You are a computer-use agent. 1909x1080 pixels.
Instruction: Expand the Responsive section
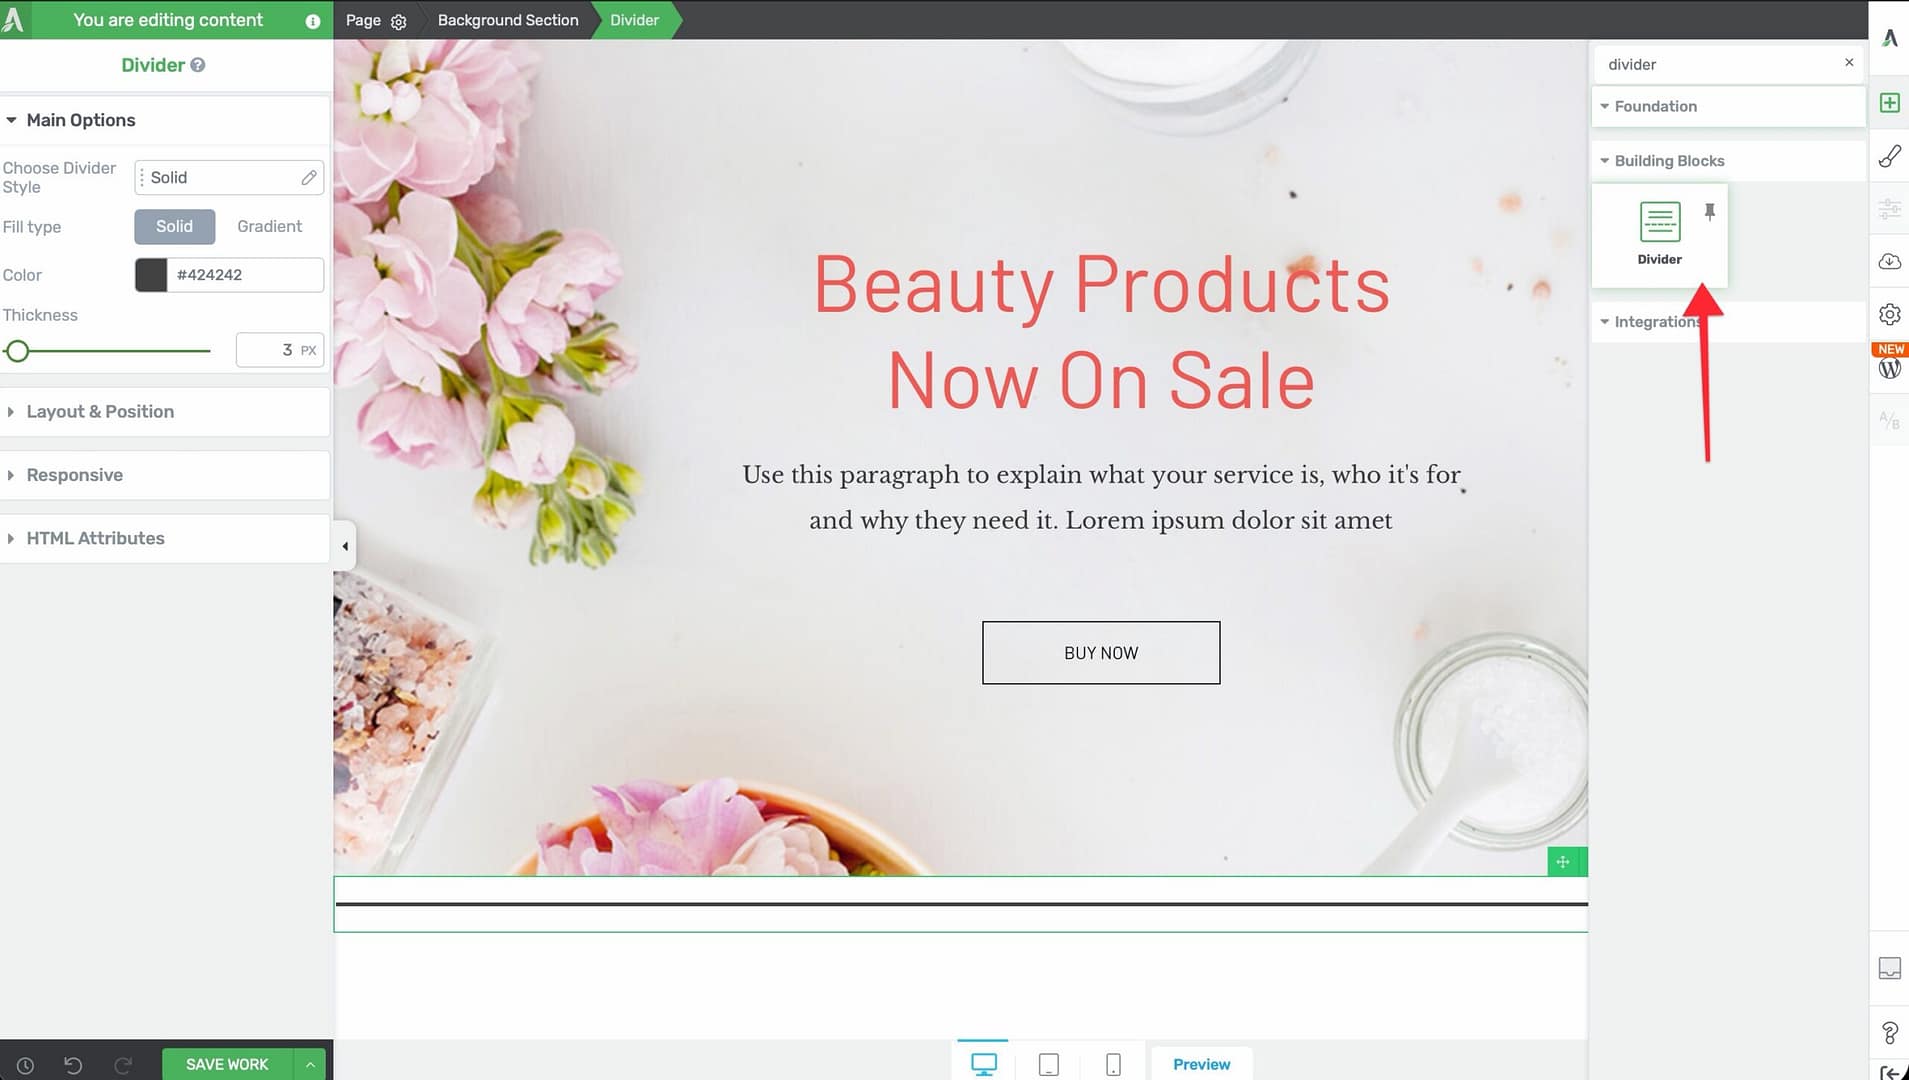(x=75, y=475)
